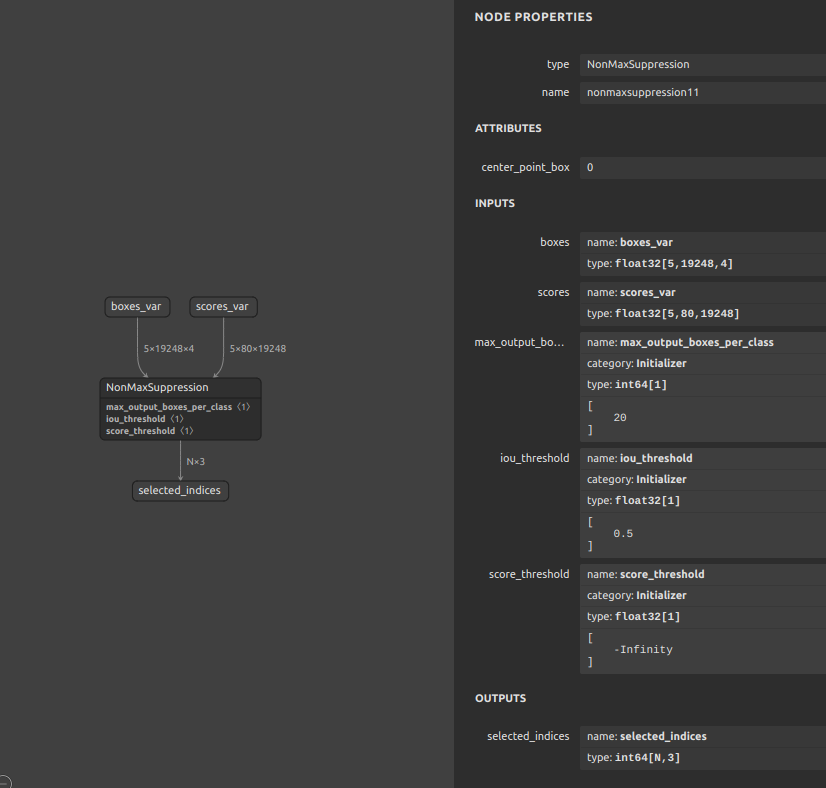Viewport: 826px width, 788px height.
Task: Click the truncated max_output_bo... input label
Action: point(519,342)
